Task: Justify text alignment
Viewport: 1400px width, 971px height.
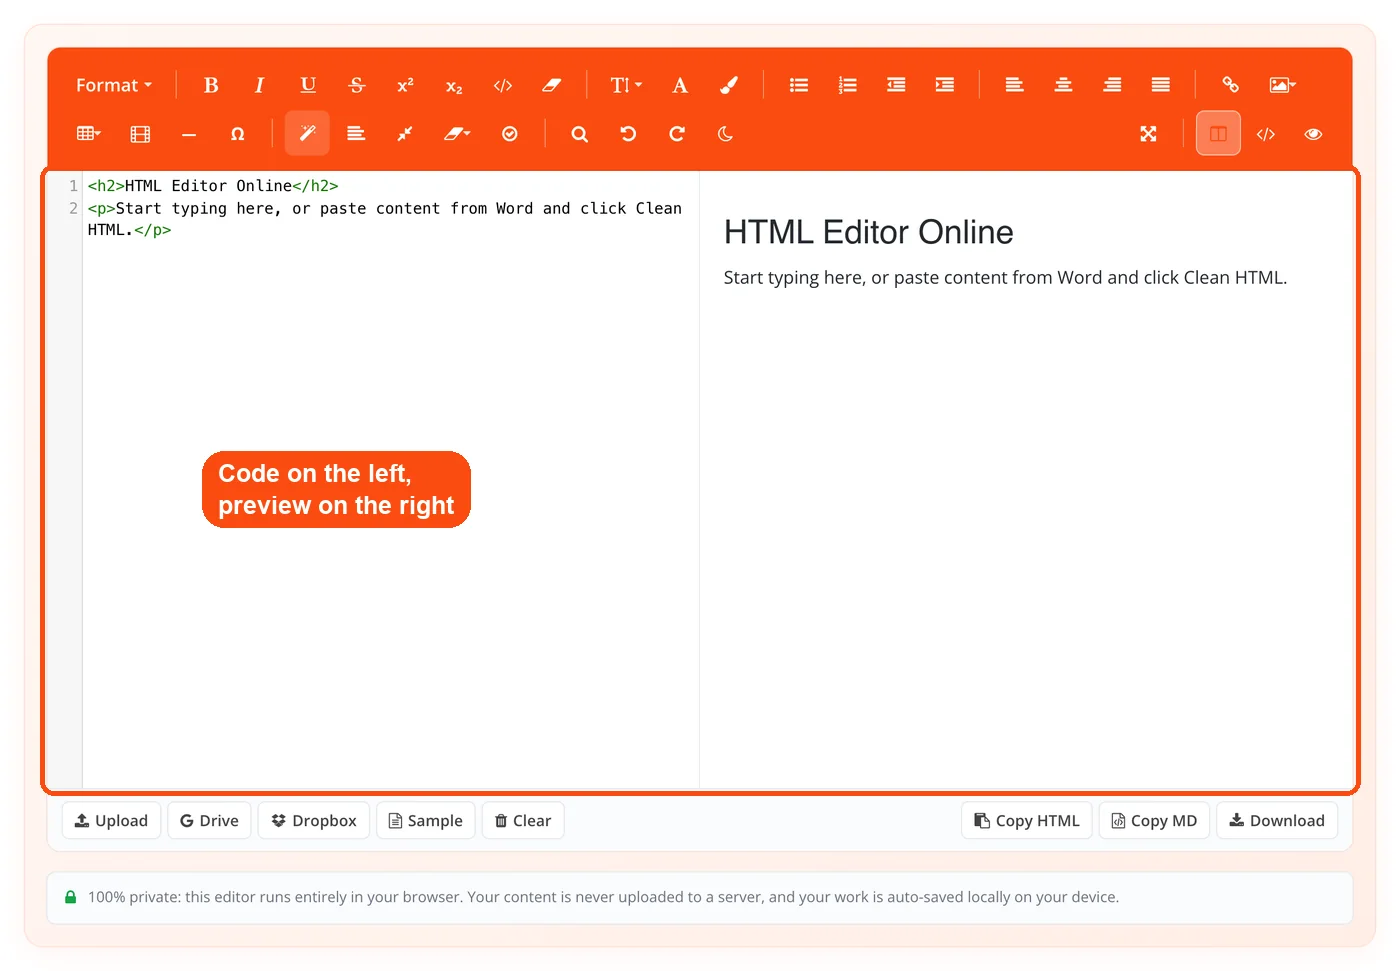Action: click(x=1160, y=85)
